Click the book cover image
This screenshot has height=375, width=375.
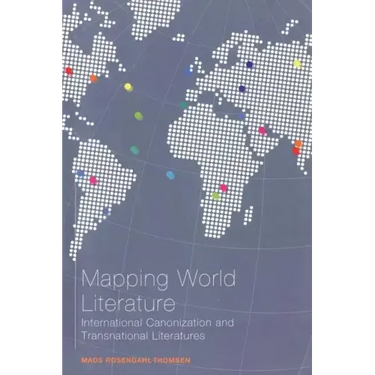[x=187, y=187]
